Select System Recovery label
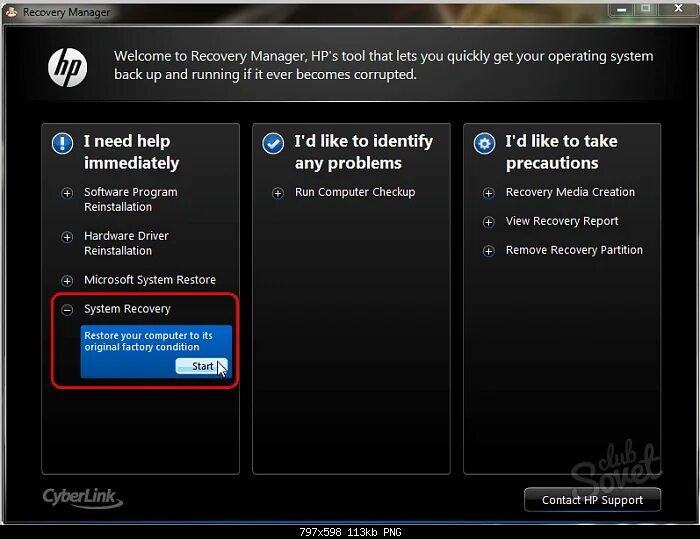Screen dimensions: 700x539 click(127, 309)
